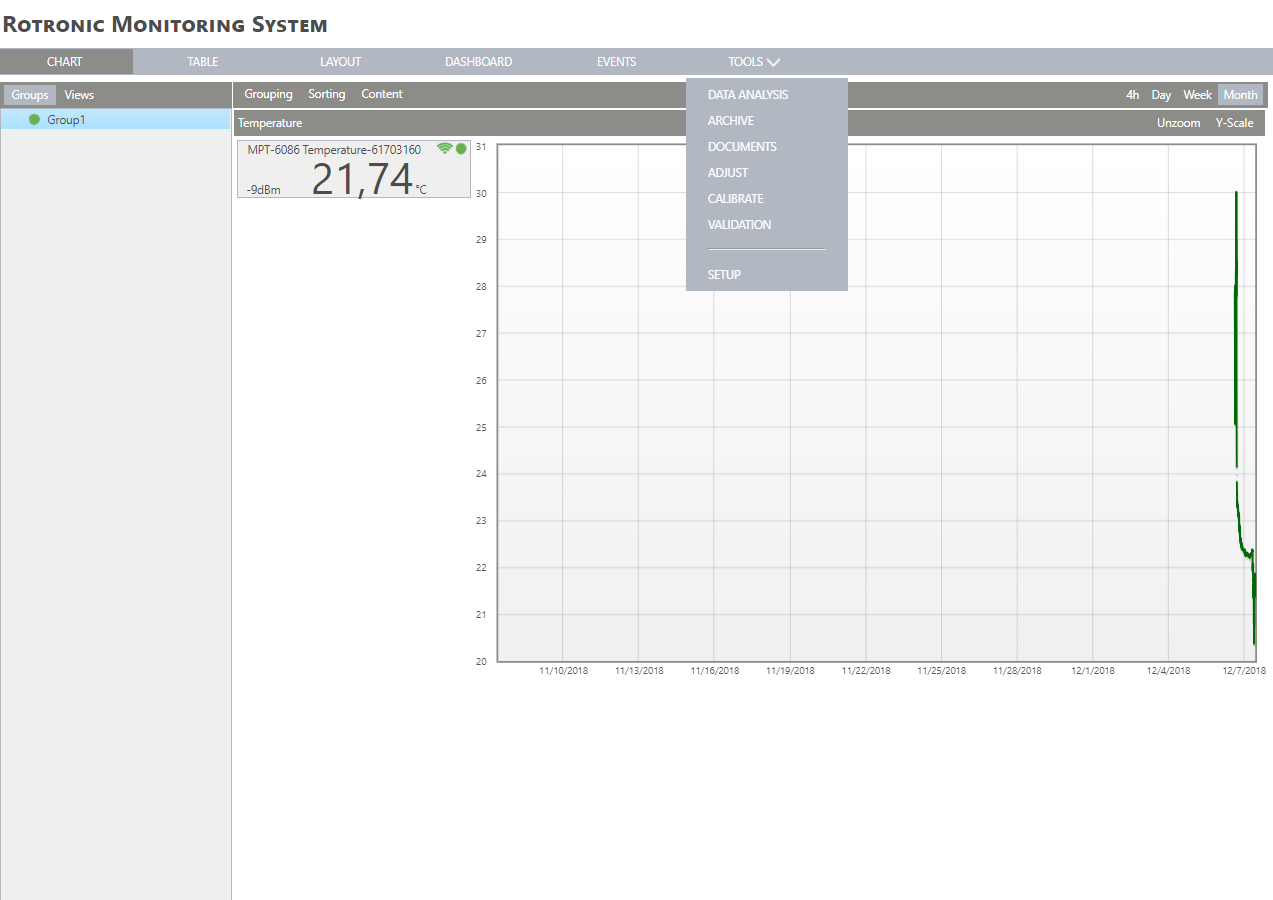The height and width of the screenshot is (900, 1273).
Task: Click the 12/7/2018 date axis label
Action: tap(1243, 670)
